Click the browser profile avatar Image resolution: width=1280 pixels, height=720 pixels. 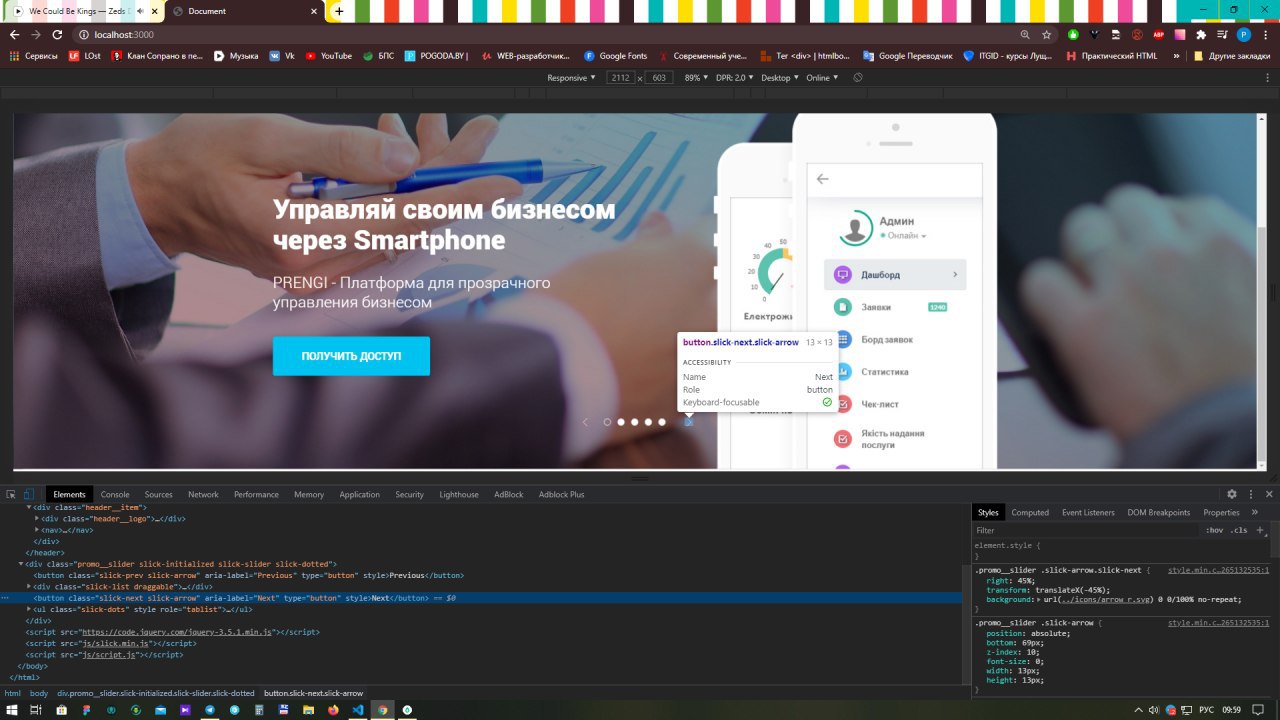[1244, 34]
